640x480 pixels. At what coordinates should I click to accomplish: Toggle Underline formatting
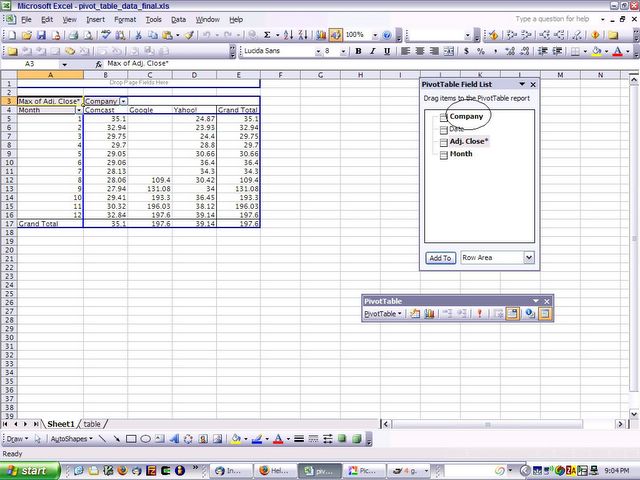click(387, 51)
